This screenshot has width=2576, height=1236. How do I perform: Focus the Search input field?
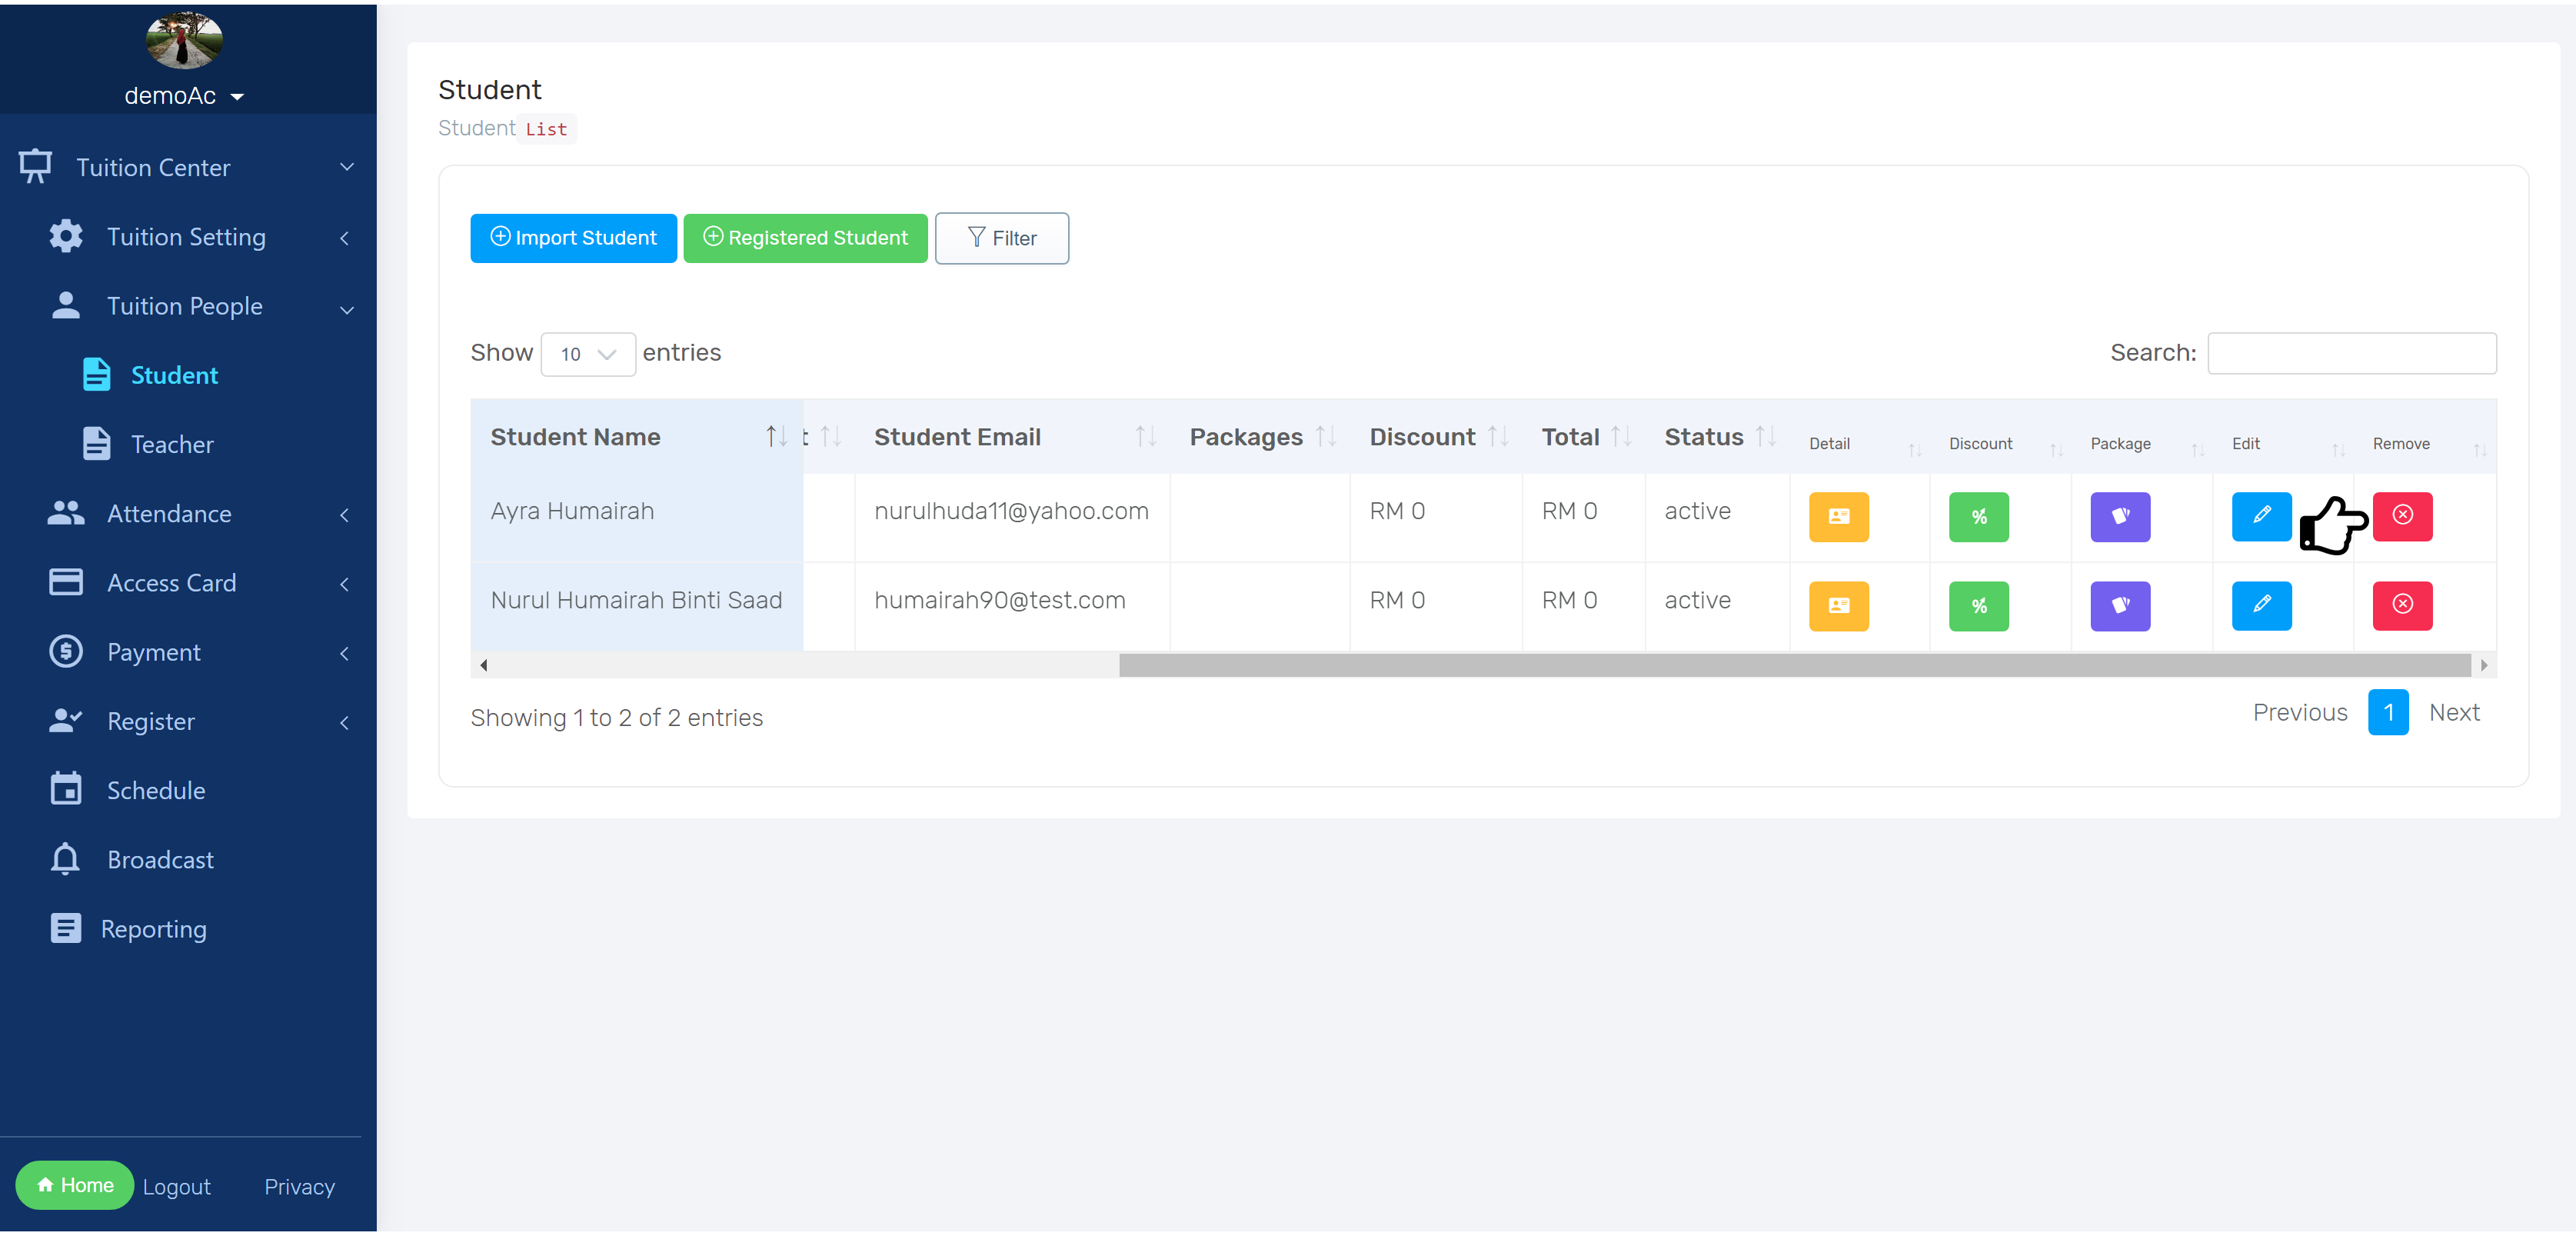click(2351, 353)
